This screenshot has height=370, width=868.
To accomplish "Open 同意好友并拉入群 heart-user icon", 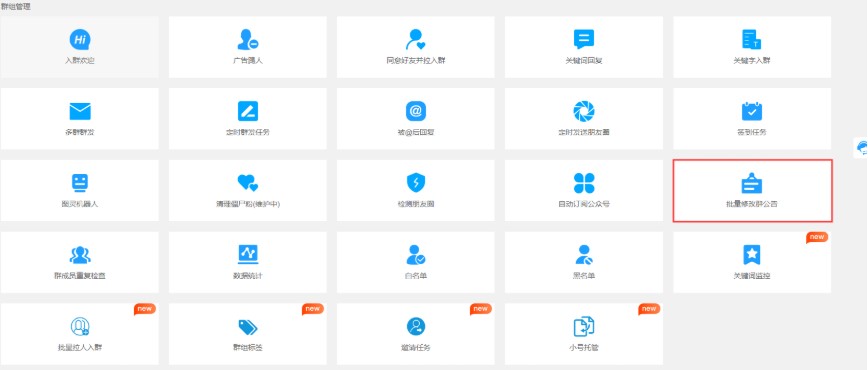I will [415, 39].
